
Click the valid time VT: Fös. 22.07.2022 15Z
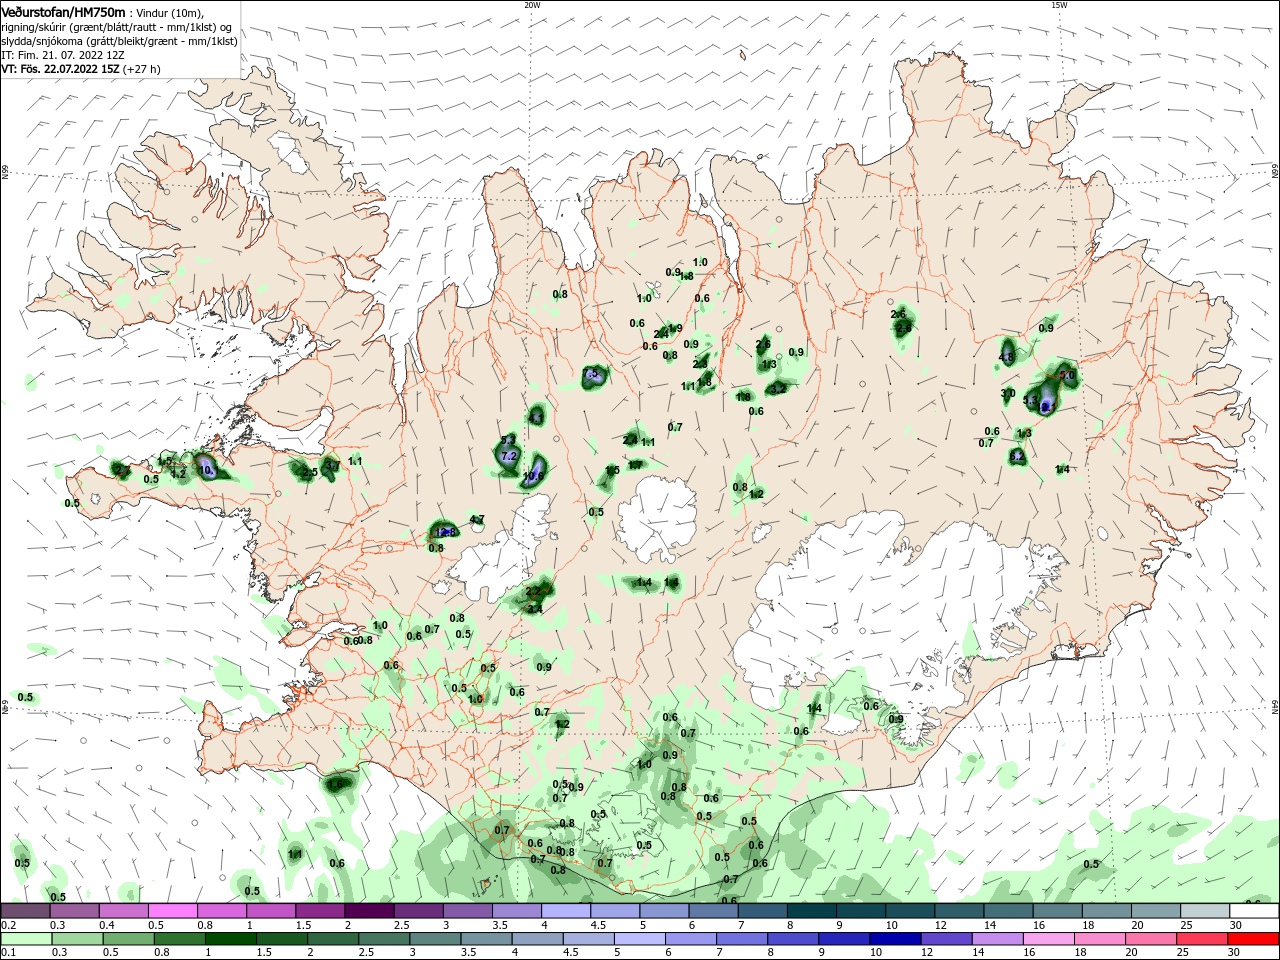click(61, 69)
